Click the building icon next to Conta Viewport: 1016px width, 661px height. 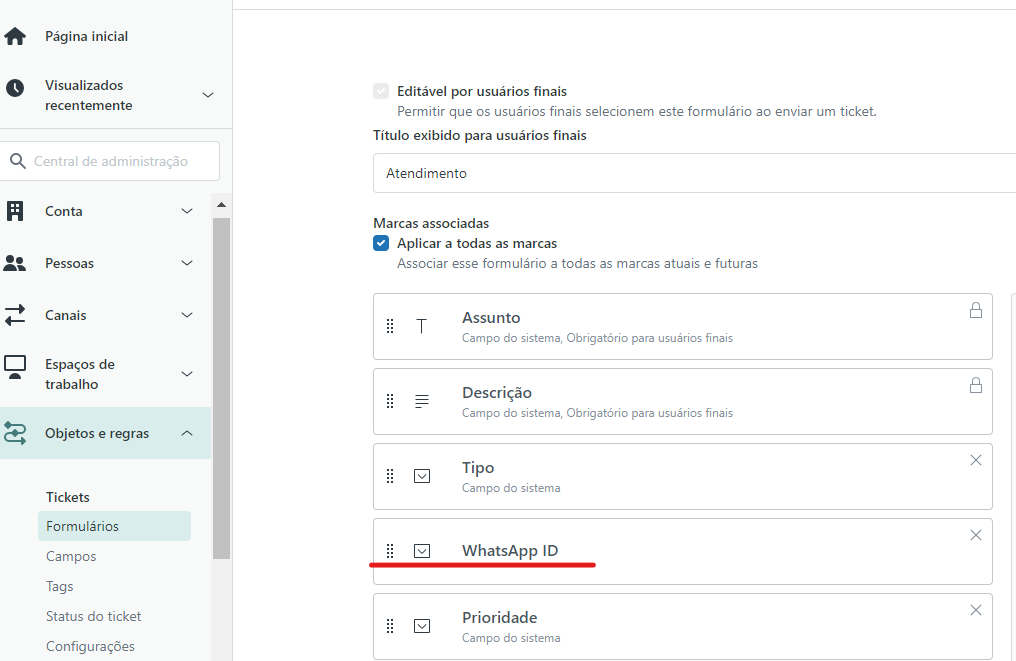[x=15, y=211]
